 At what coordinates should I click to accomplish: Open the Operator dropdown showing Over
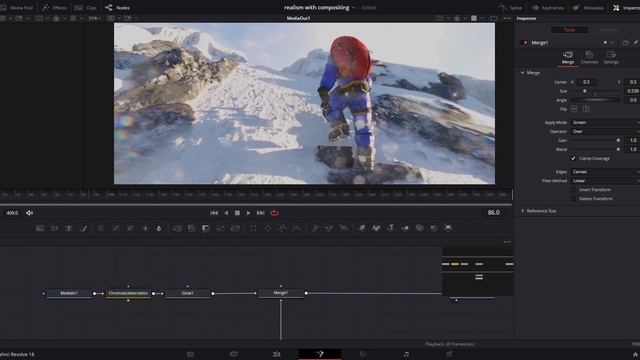[x=605, y=131]
